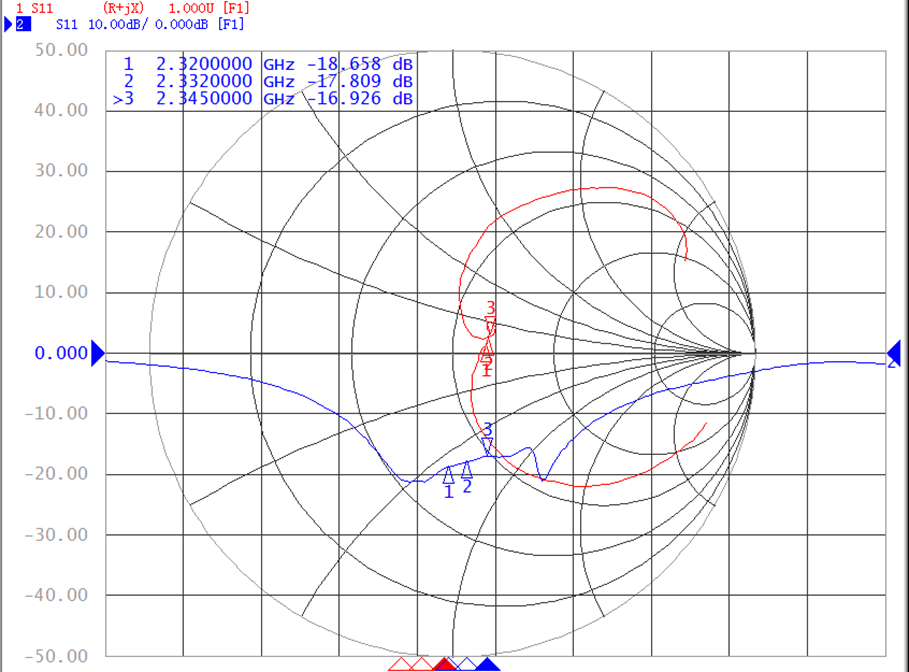
Task: Click the blue reference level arrow at 0.000
Action: tap(97, 352)
